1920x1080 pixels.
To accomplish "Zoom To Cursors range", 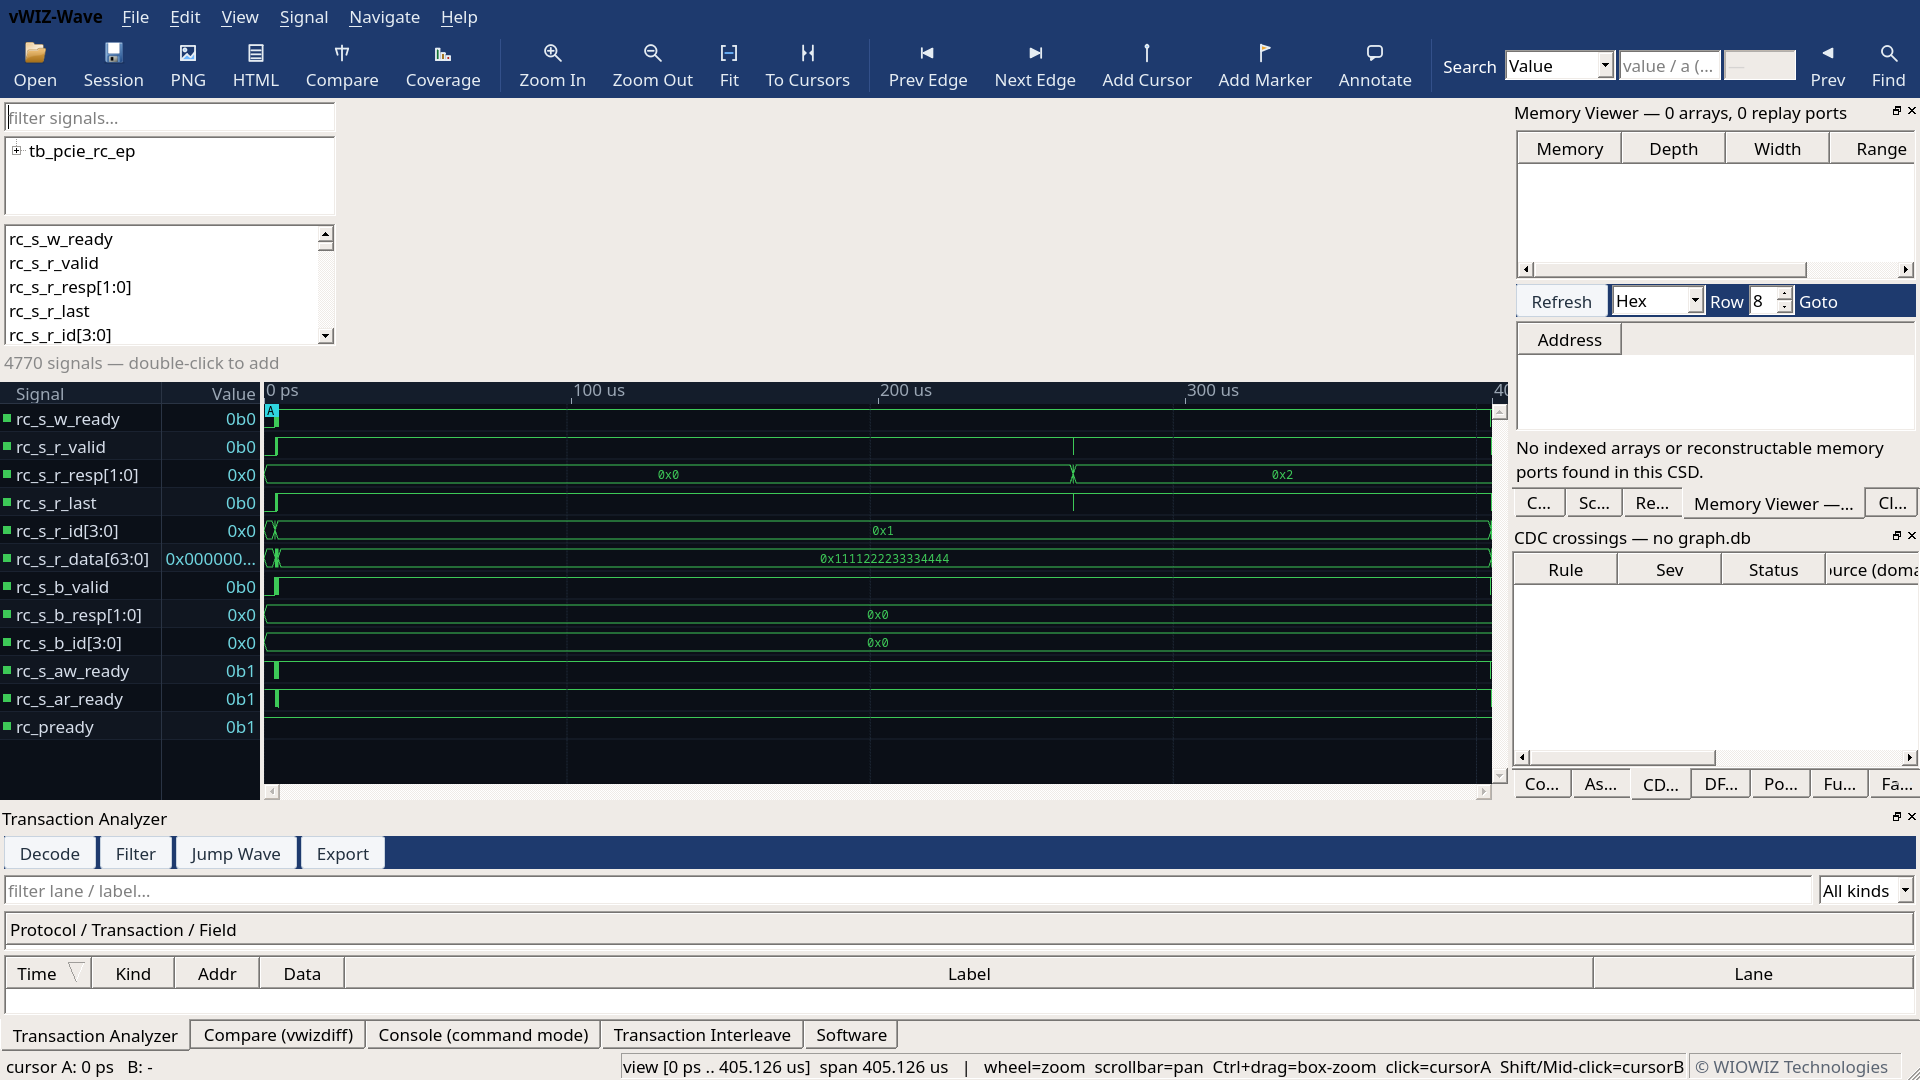I will (807, 65).
